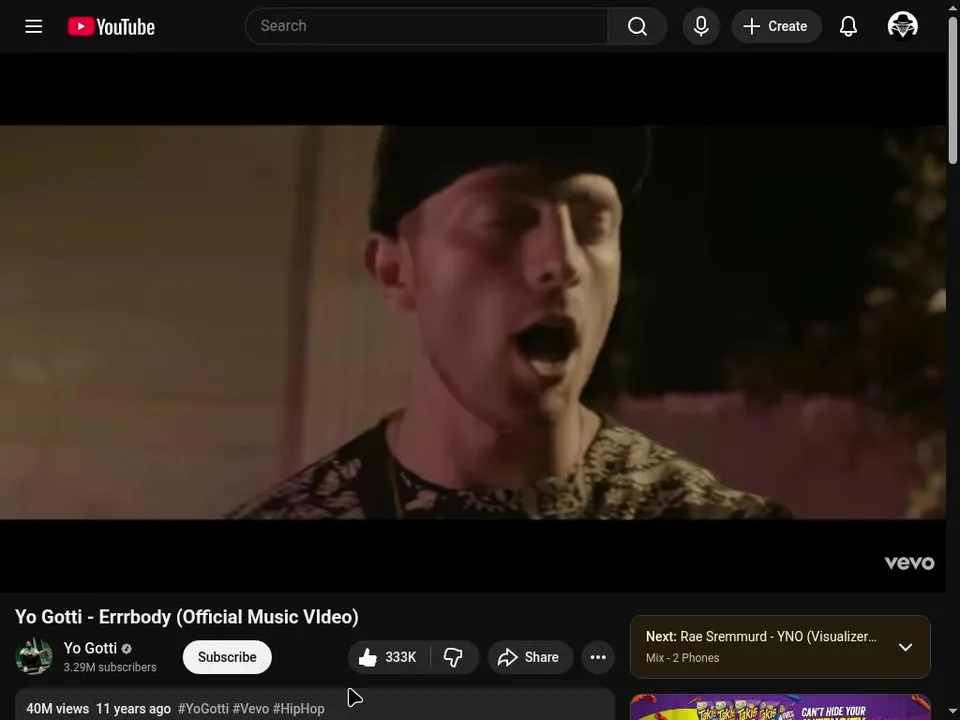
Task: Click the #YoGotti hashtag
Action: pyautogui.click(x=203, y=708)
